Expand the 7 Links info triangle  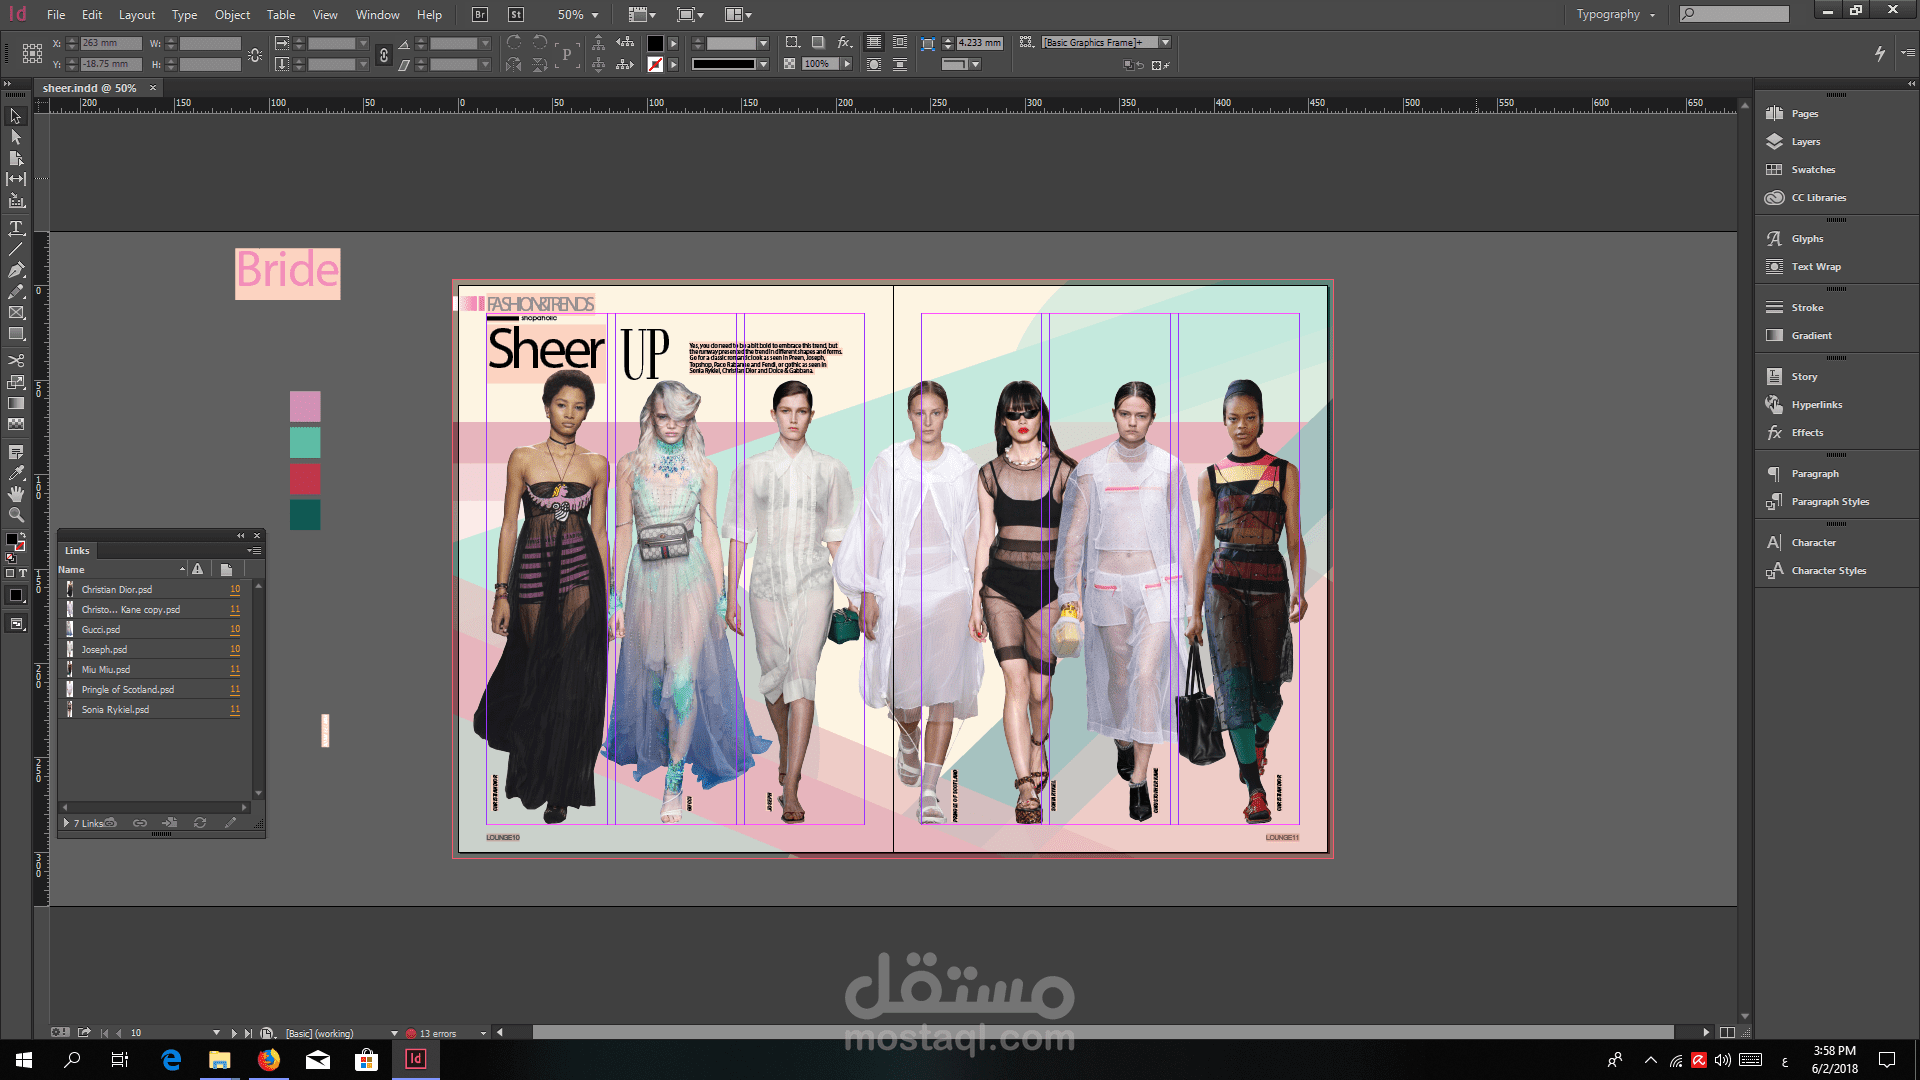click(66, 823)
